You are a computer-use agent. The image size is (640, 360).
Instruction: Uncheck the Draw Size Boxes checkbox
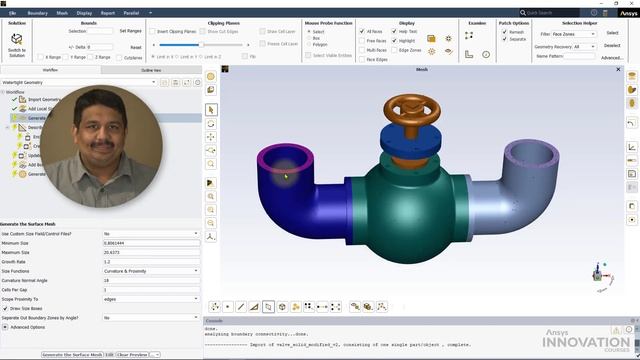[5, 309]
